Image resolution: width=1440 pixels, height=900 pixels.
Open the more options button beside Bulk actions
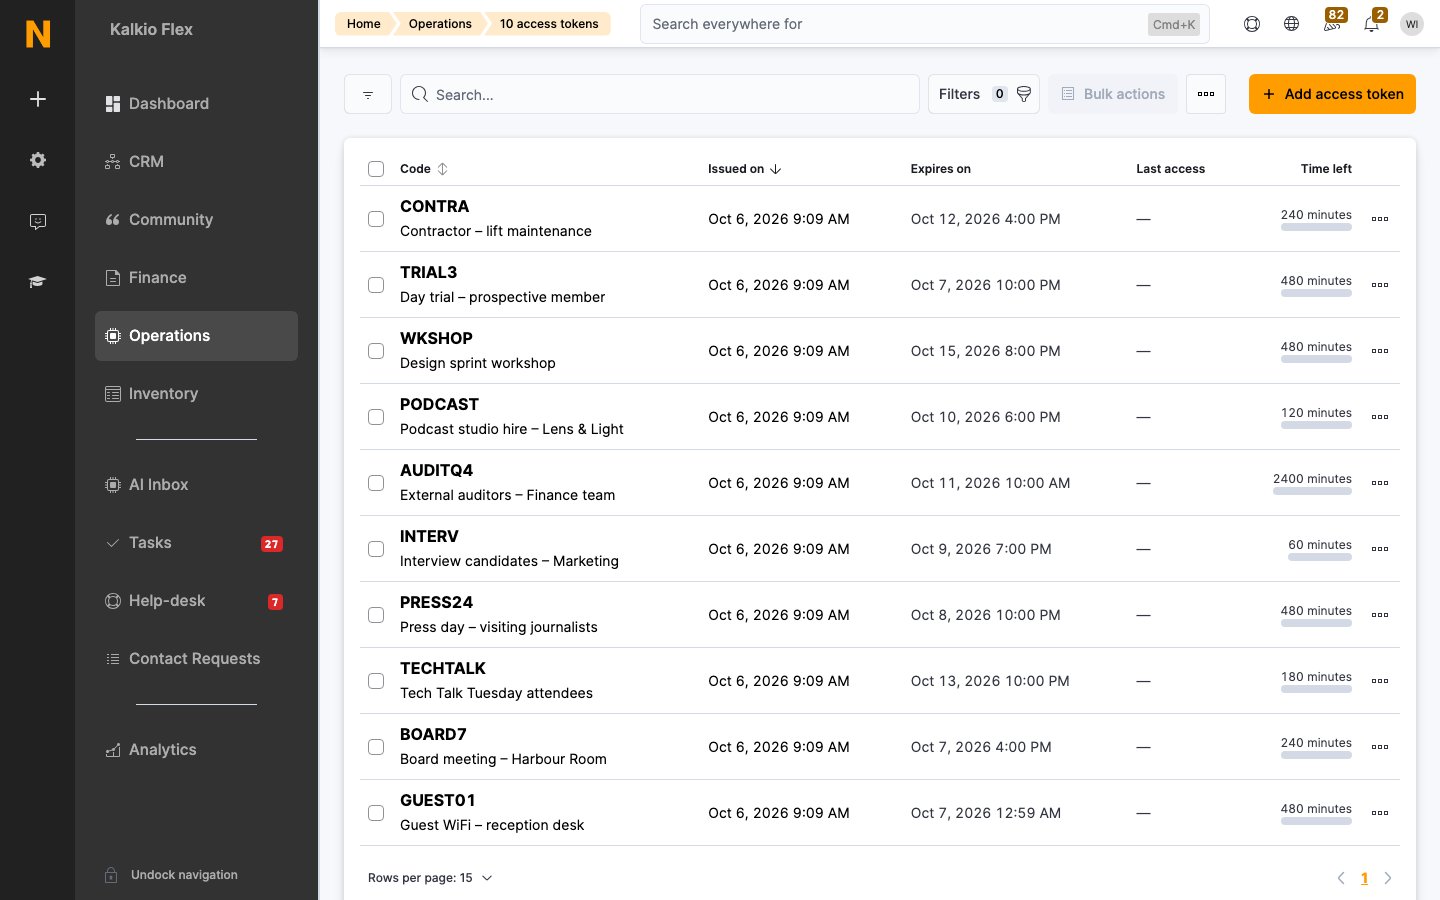tap(1206, 94)
